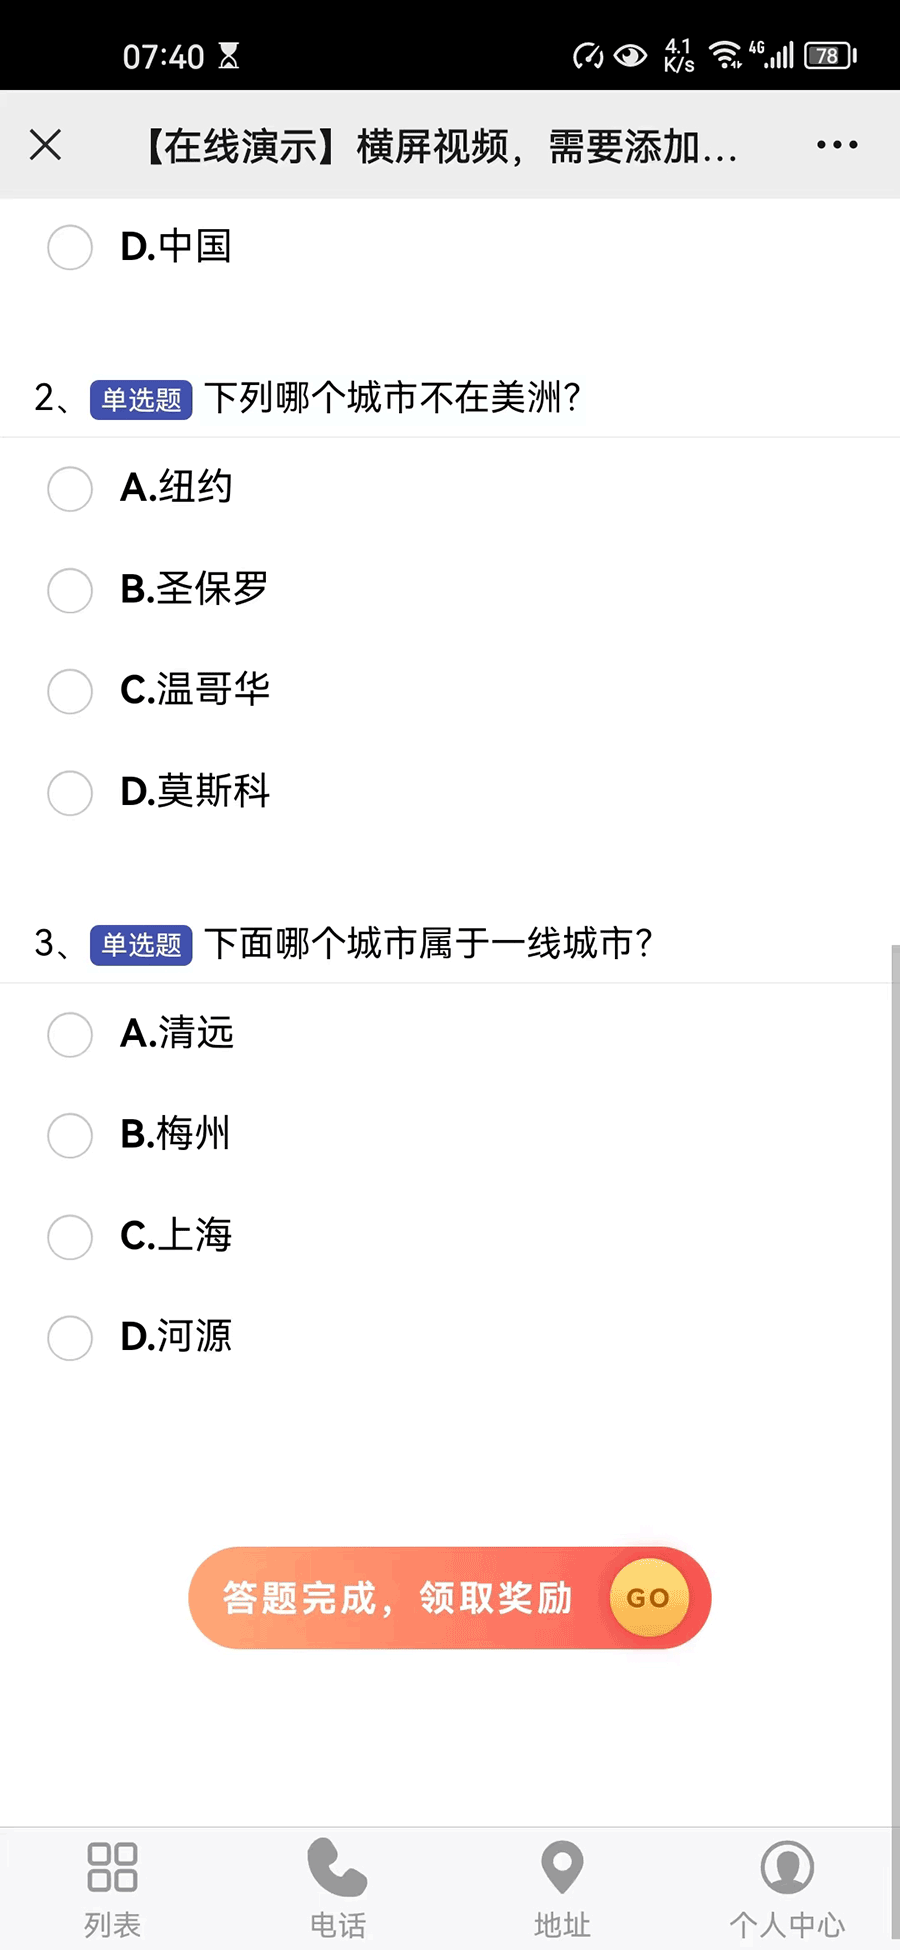Pick answer D.莫斯科 for question 2

(70, 793)
